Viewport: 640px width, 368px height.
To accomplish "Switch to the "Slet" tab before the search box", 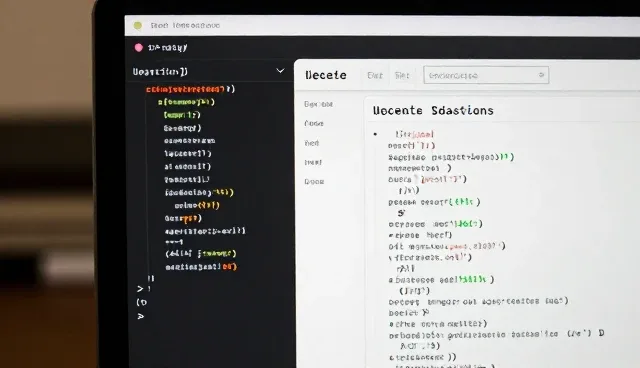I will click(x=402, y=75).
